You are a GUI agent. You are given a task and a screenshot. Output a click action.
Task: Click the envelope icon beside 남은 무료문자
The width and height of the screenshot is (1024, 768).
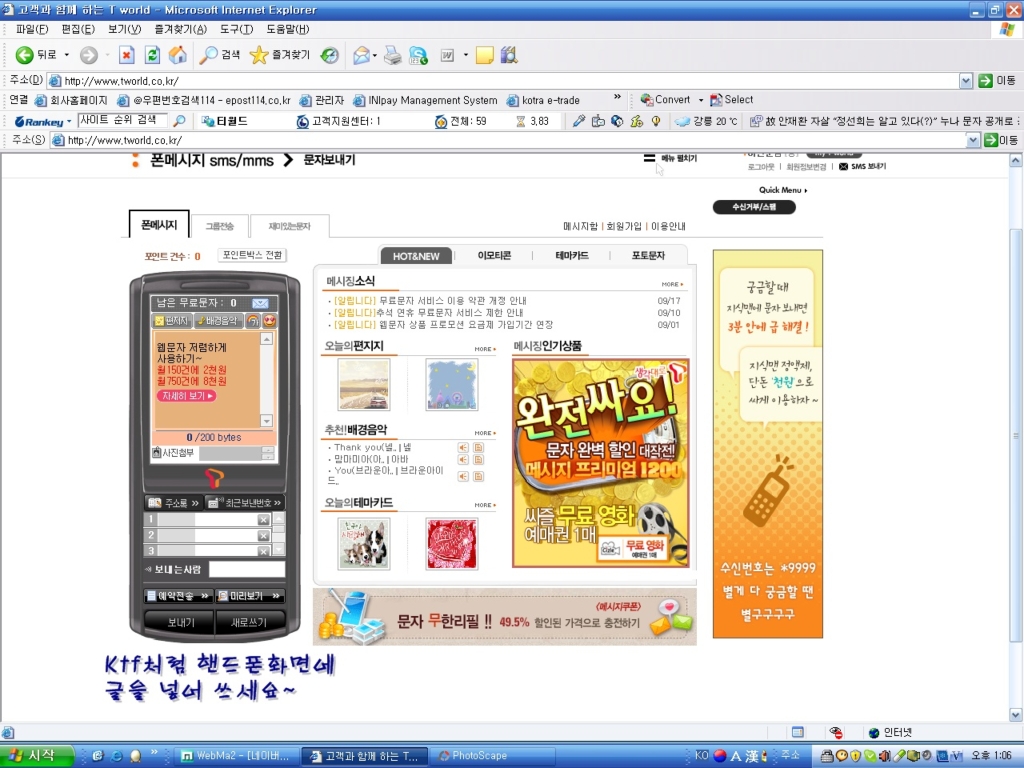pyautogui.click(x=260, y=303)
